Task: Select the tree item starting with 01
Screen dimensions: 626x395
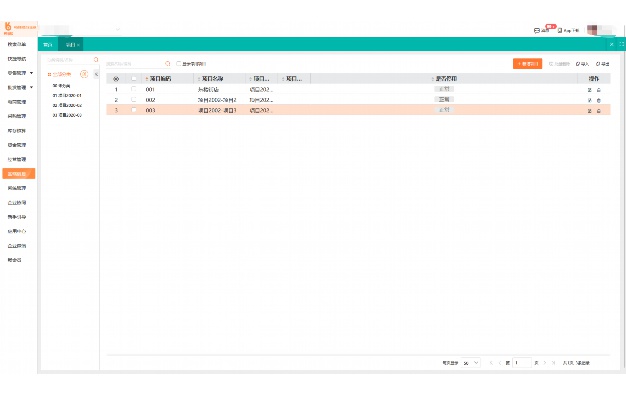Action: pyautogui.click(x=67, y=95)
